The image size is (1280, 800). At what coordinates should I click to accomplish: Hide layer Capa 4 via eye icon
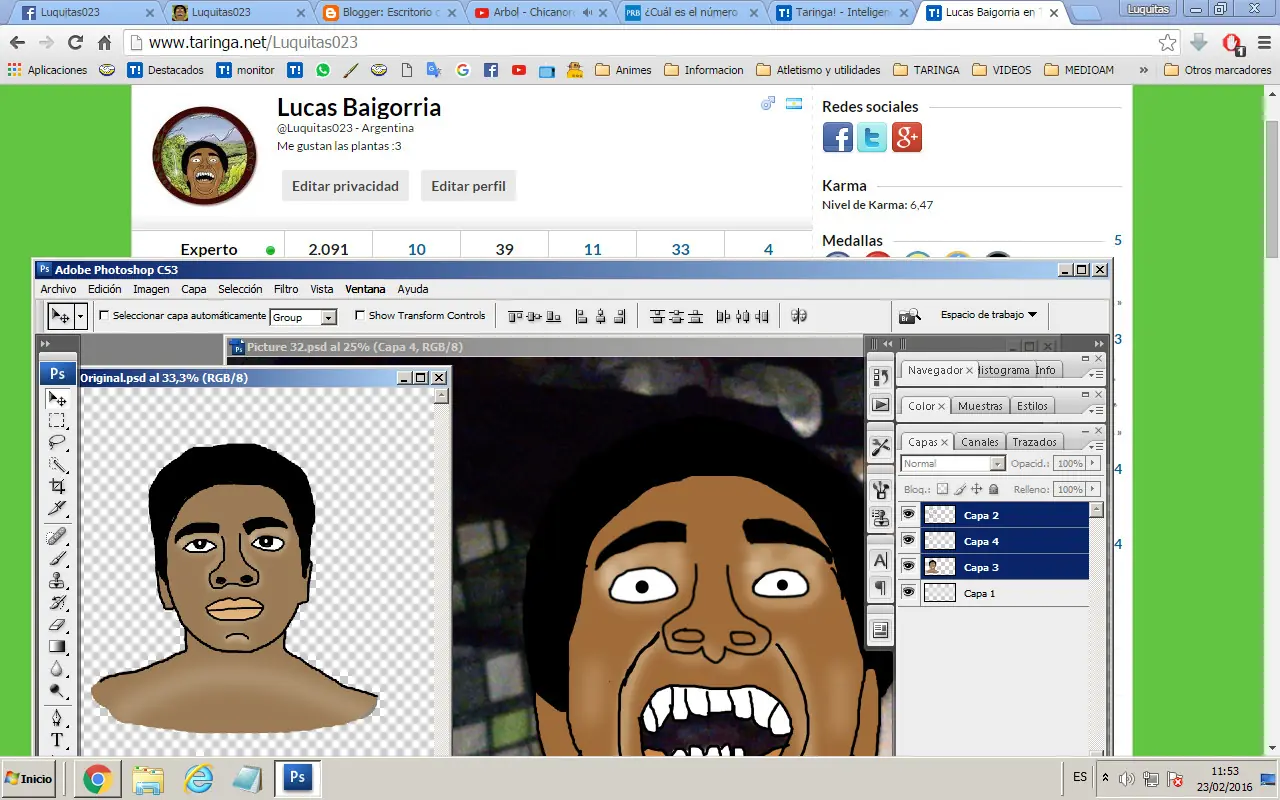point(908,541)
